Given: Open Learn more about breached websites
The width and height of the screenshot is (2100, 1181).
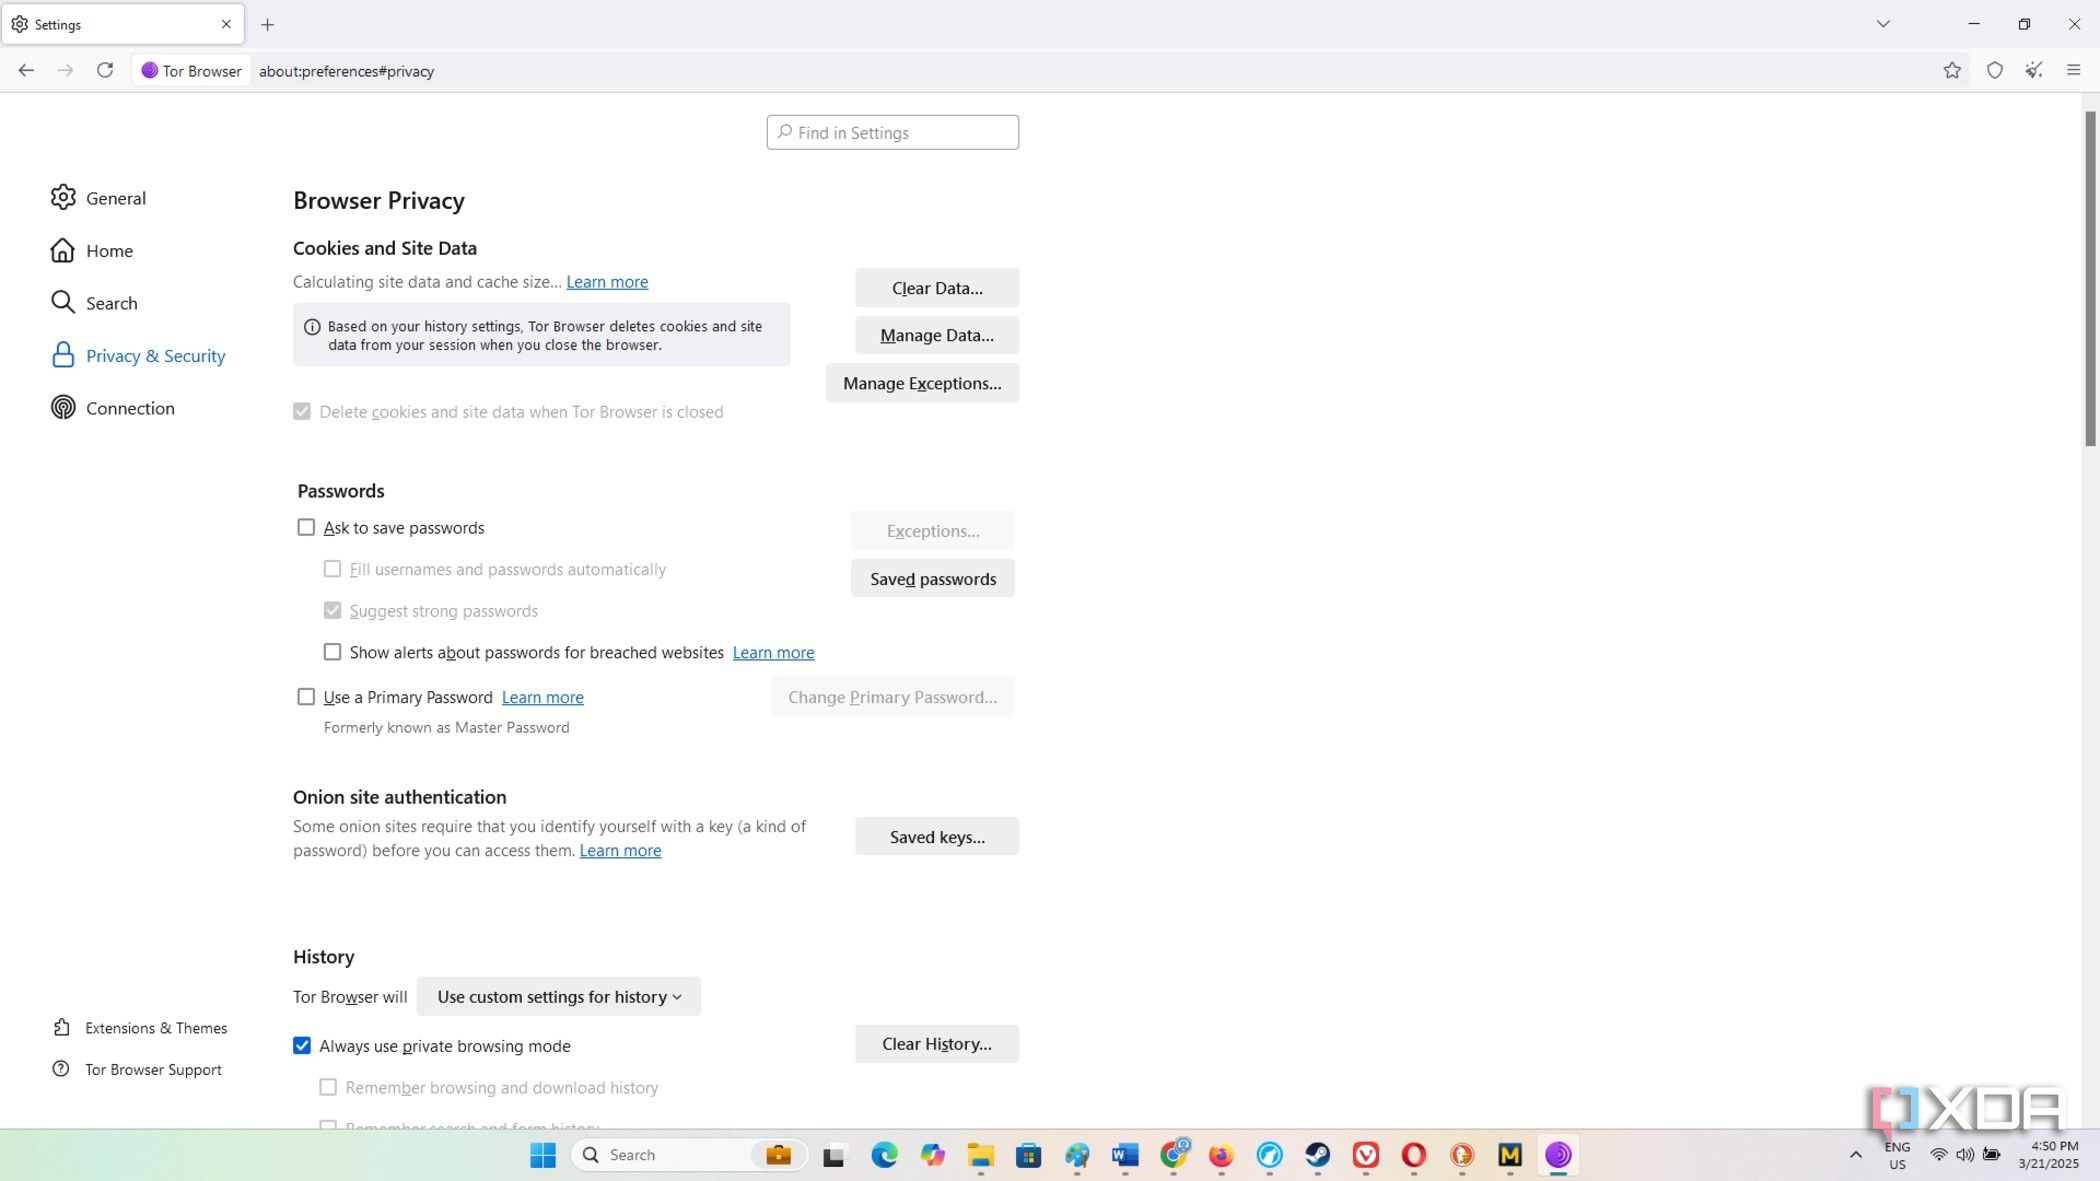Looking at the screenshot, I should point(773,652).
